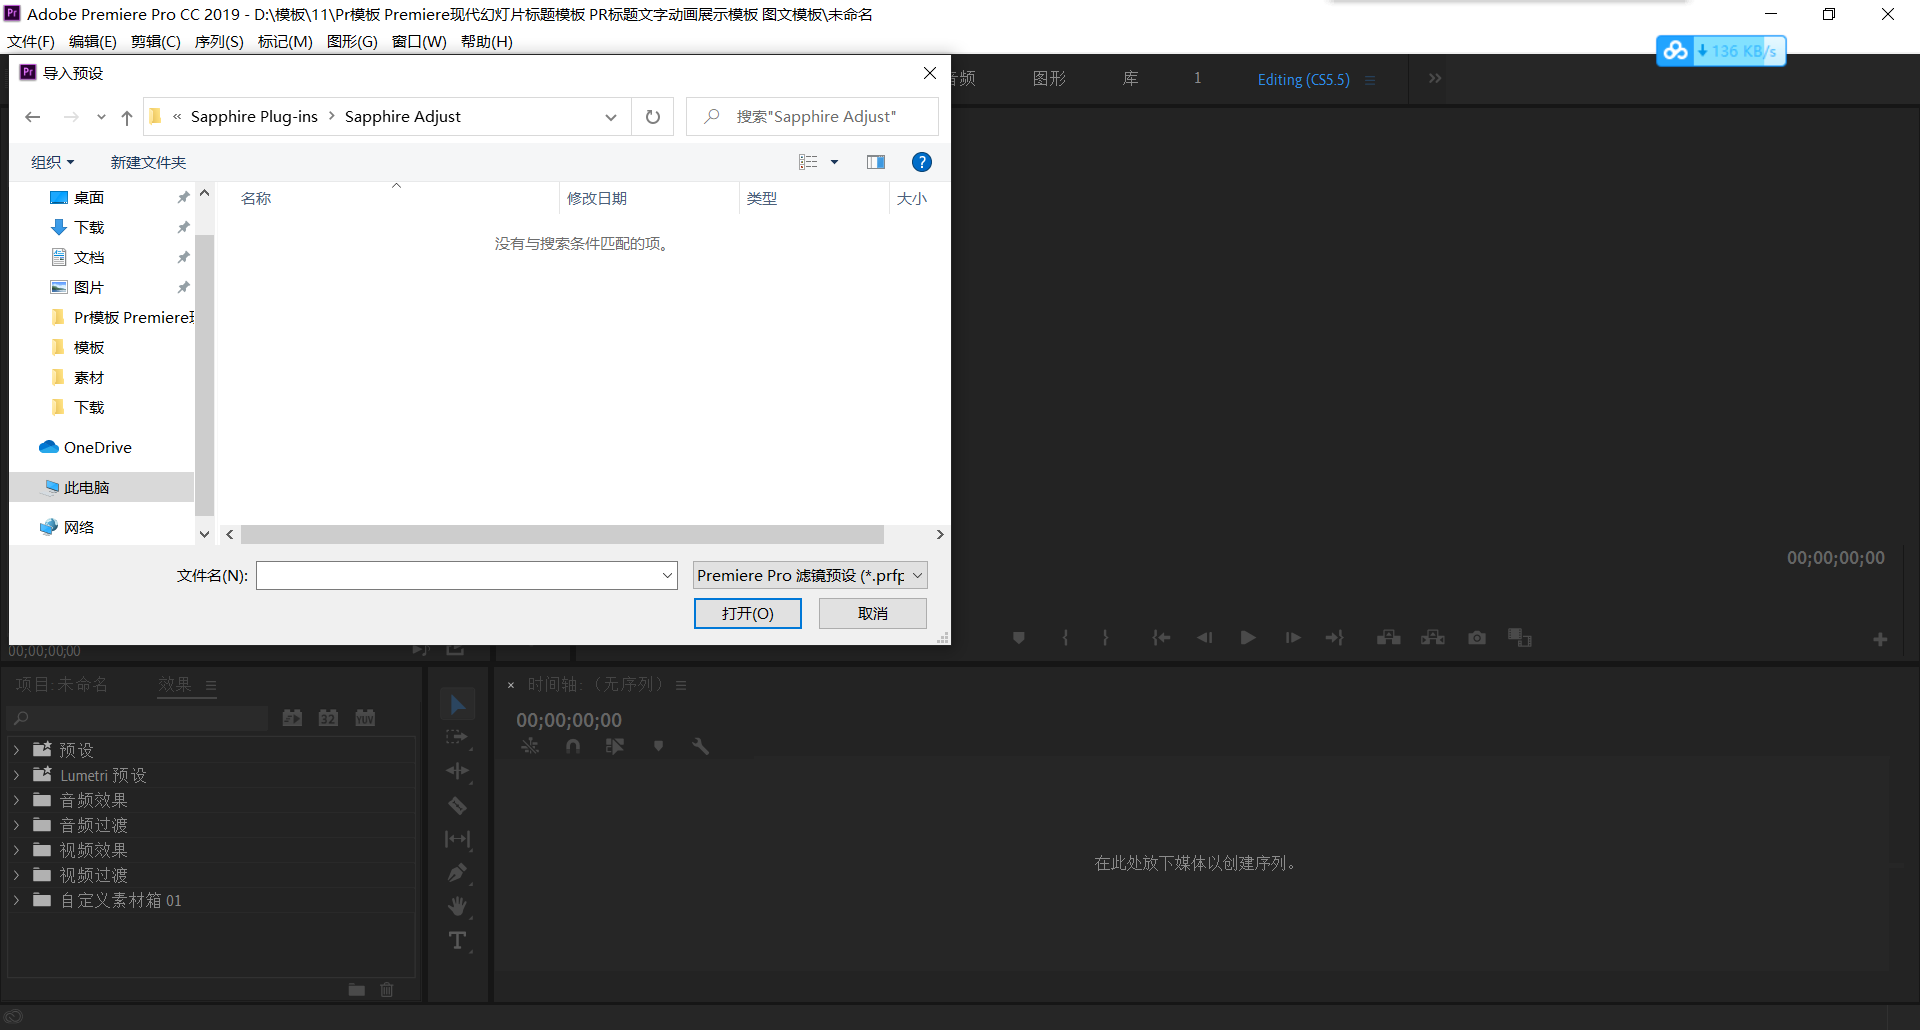Toggle the preview pane button
1920x1030 pixels.
tap(876, 162)
